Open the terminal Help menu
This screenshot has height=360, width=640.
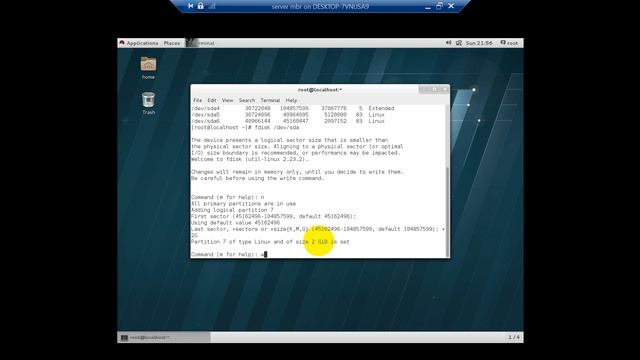[x=291, y=100]
